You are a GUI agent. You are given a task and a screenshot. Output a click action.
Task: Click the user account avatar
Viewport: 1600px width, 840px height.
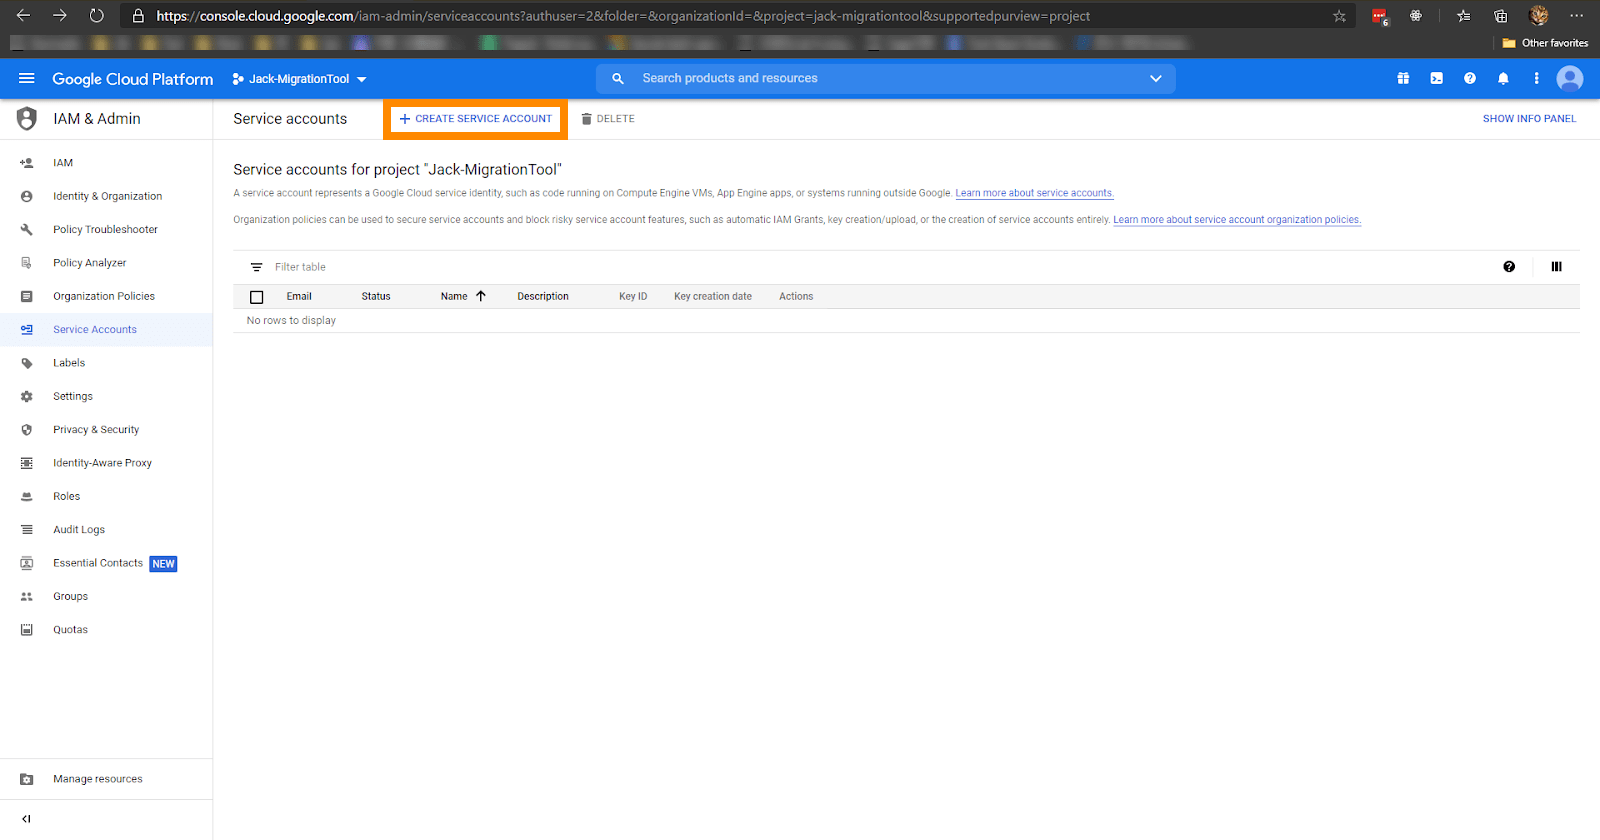point(1570,78)
